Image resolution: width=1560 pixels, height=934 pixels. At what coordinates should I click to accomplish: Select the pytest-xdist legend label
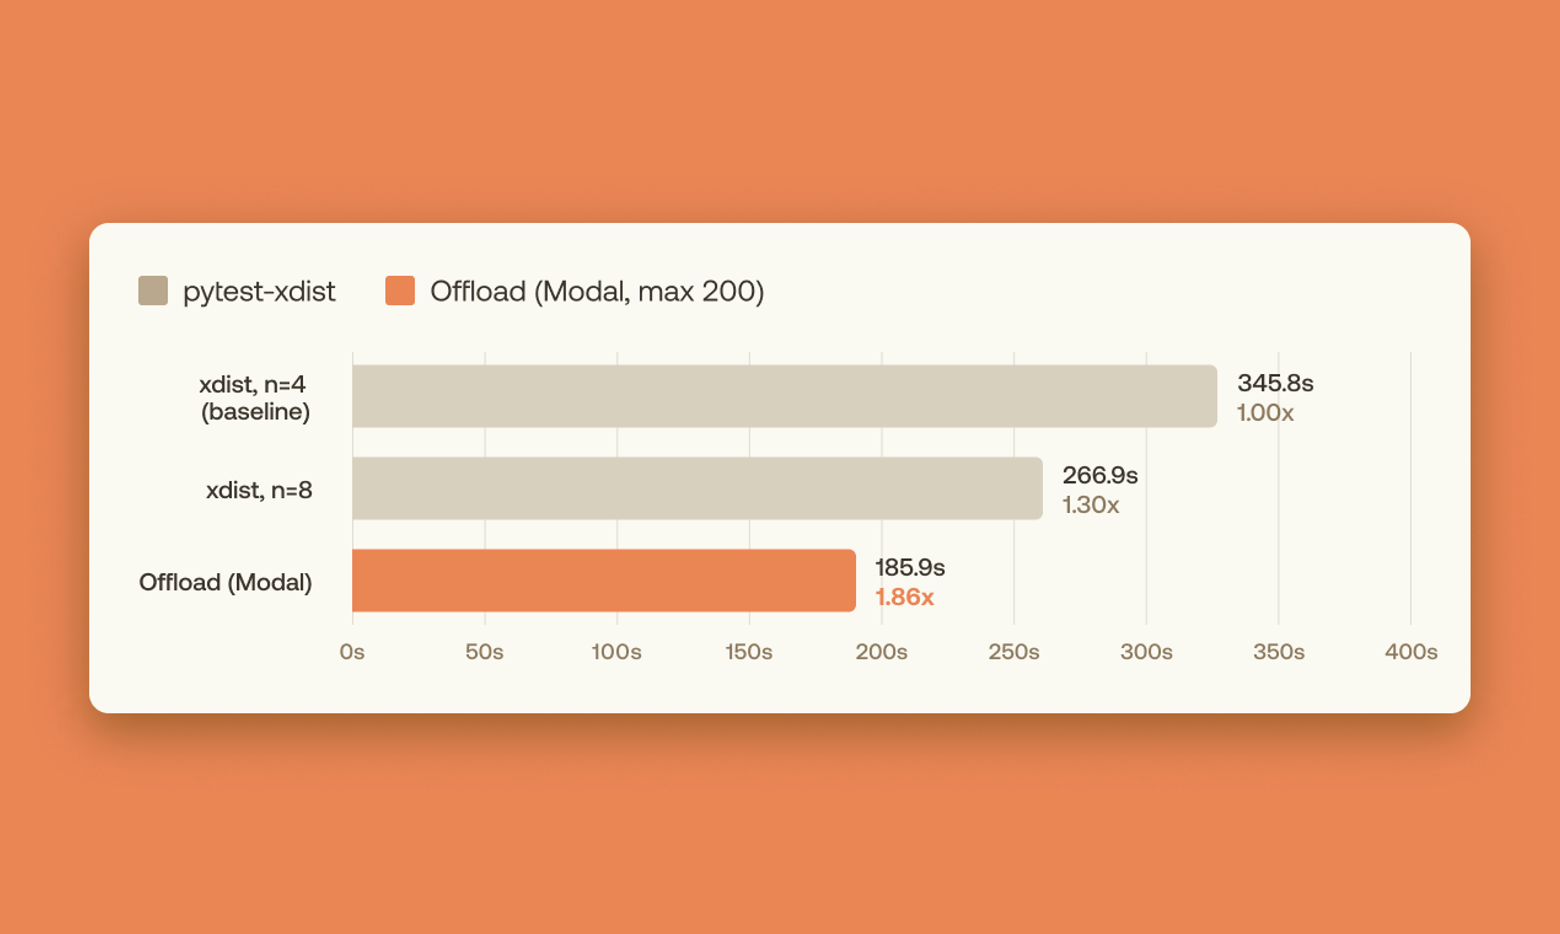tap(259, 291)
